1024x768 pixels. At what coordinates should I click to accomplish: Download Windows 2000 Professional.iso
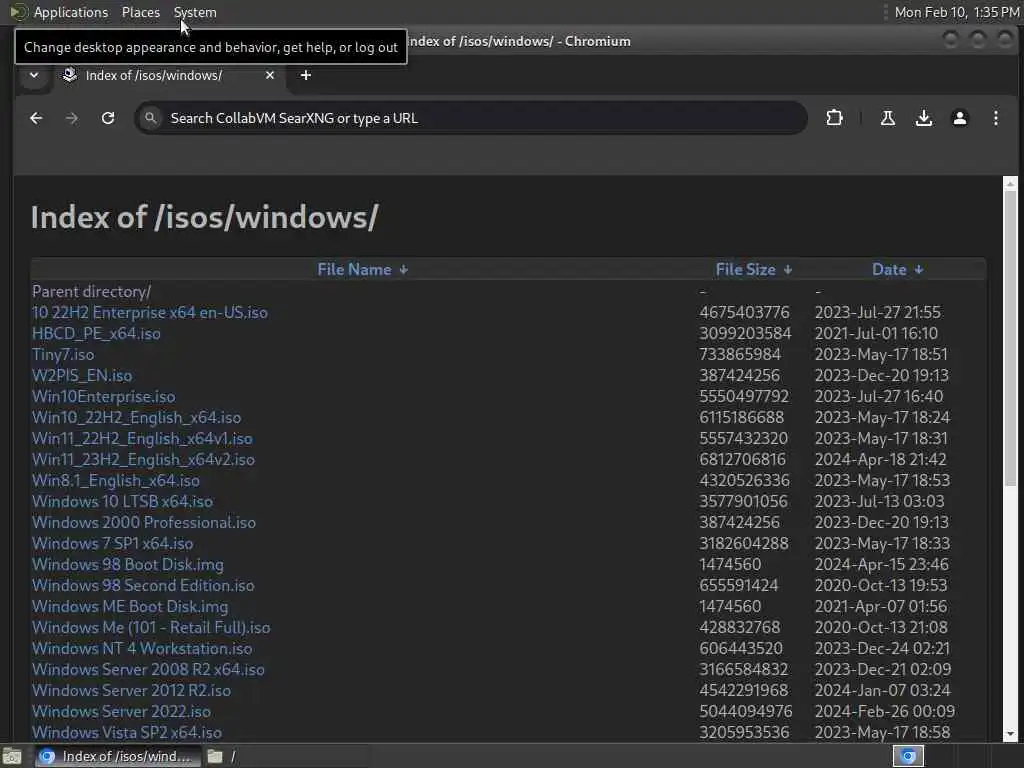coord(144,522)
